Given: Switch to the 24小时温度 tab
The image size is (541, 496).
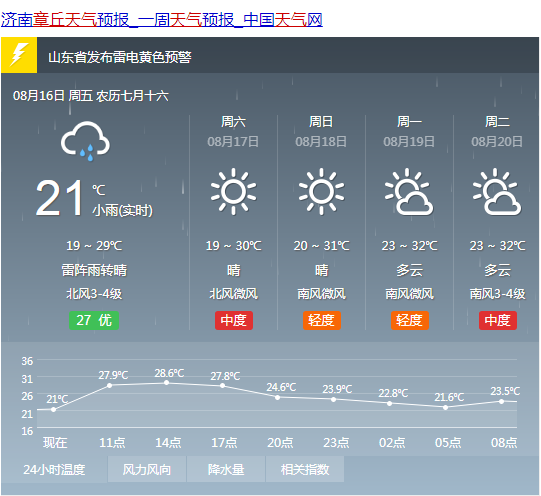Looking at the screenshot, I should [54, 469].
